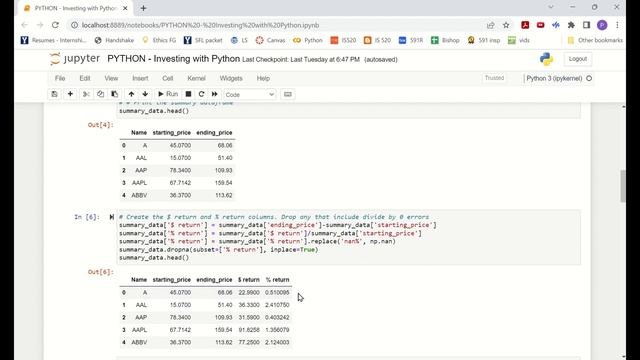The height and width of the screenshot is (360, 640).
Task: Open the Other bookmarks folder
Action: (x=595, y=40)
